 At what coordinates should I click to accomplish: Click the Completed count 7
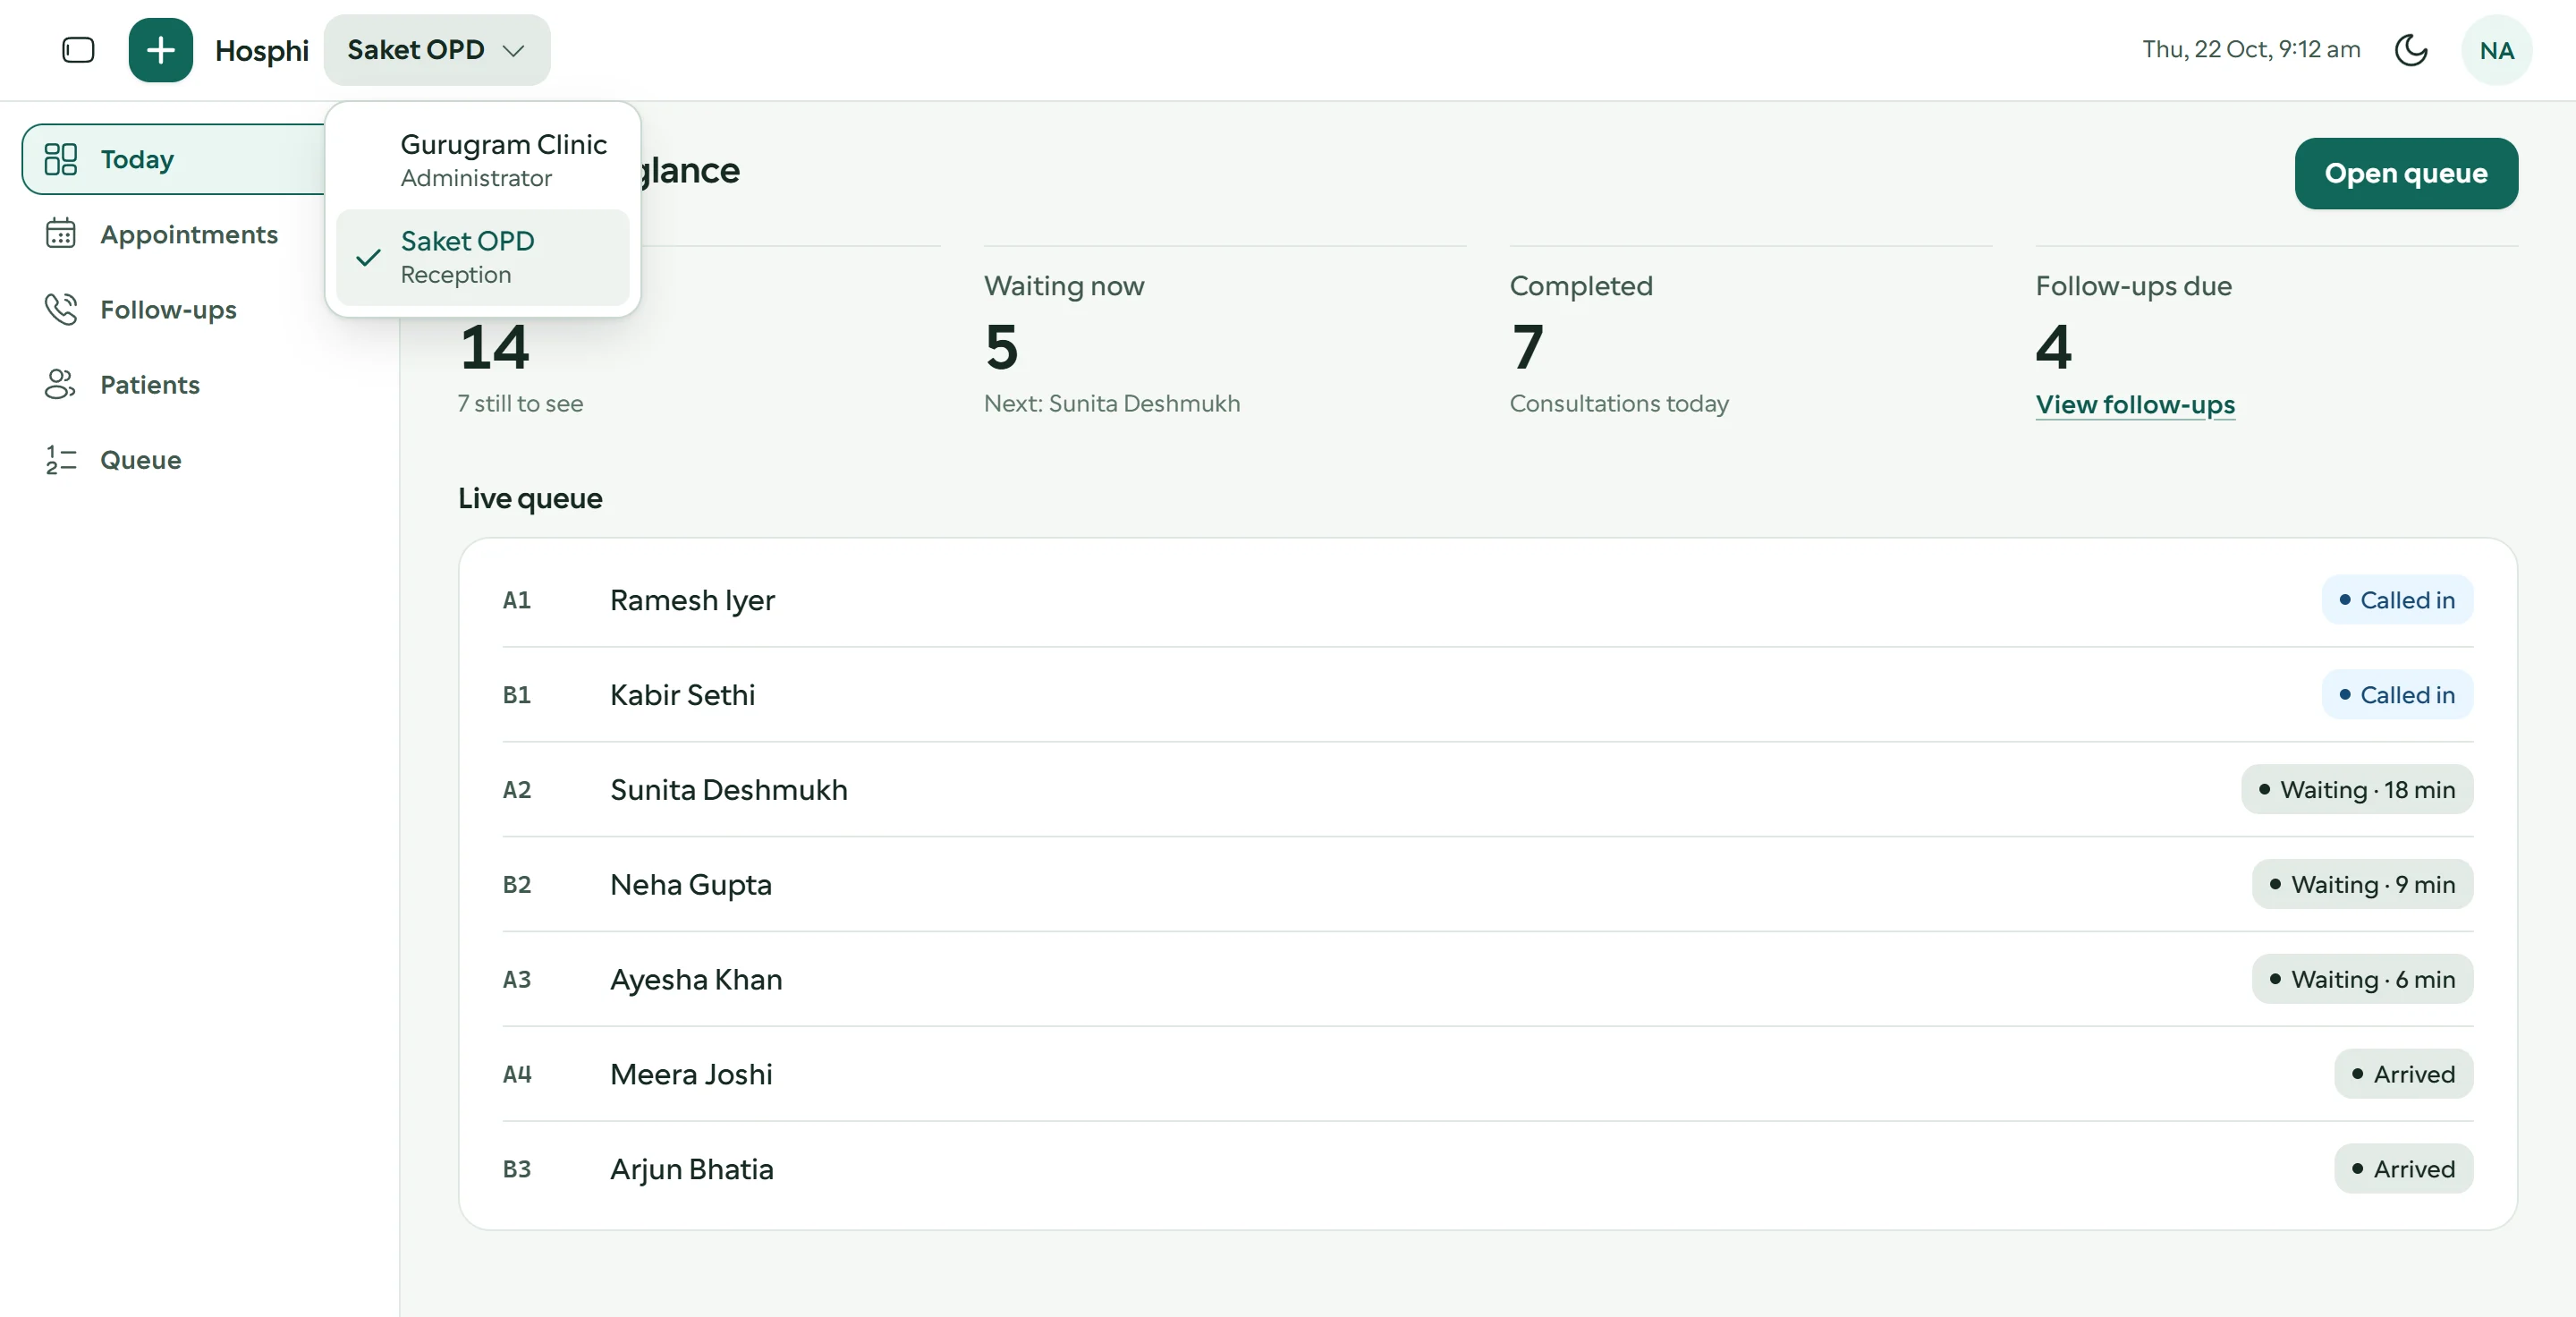tap(1527, 347)
